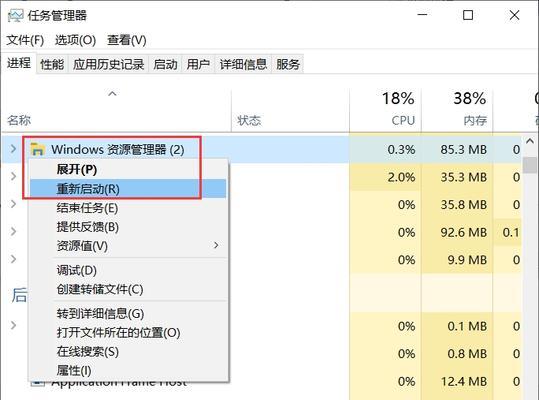Click the Task Manager title bar icon
Screen dimensions: 539x400
pos(15,16)
